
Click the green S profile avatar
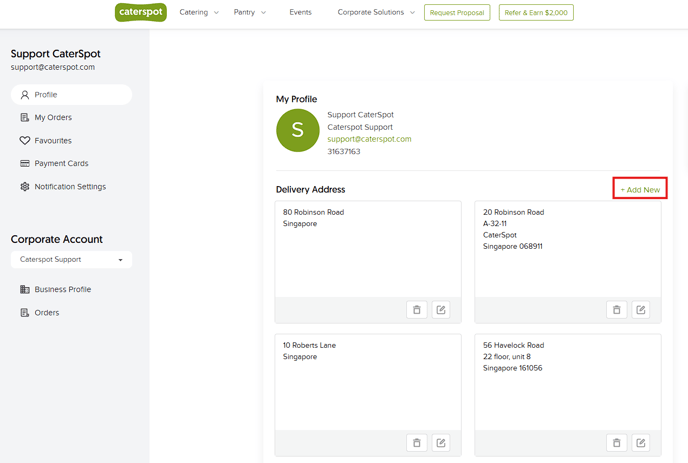297,130
